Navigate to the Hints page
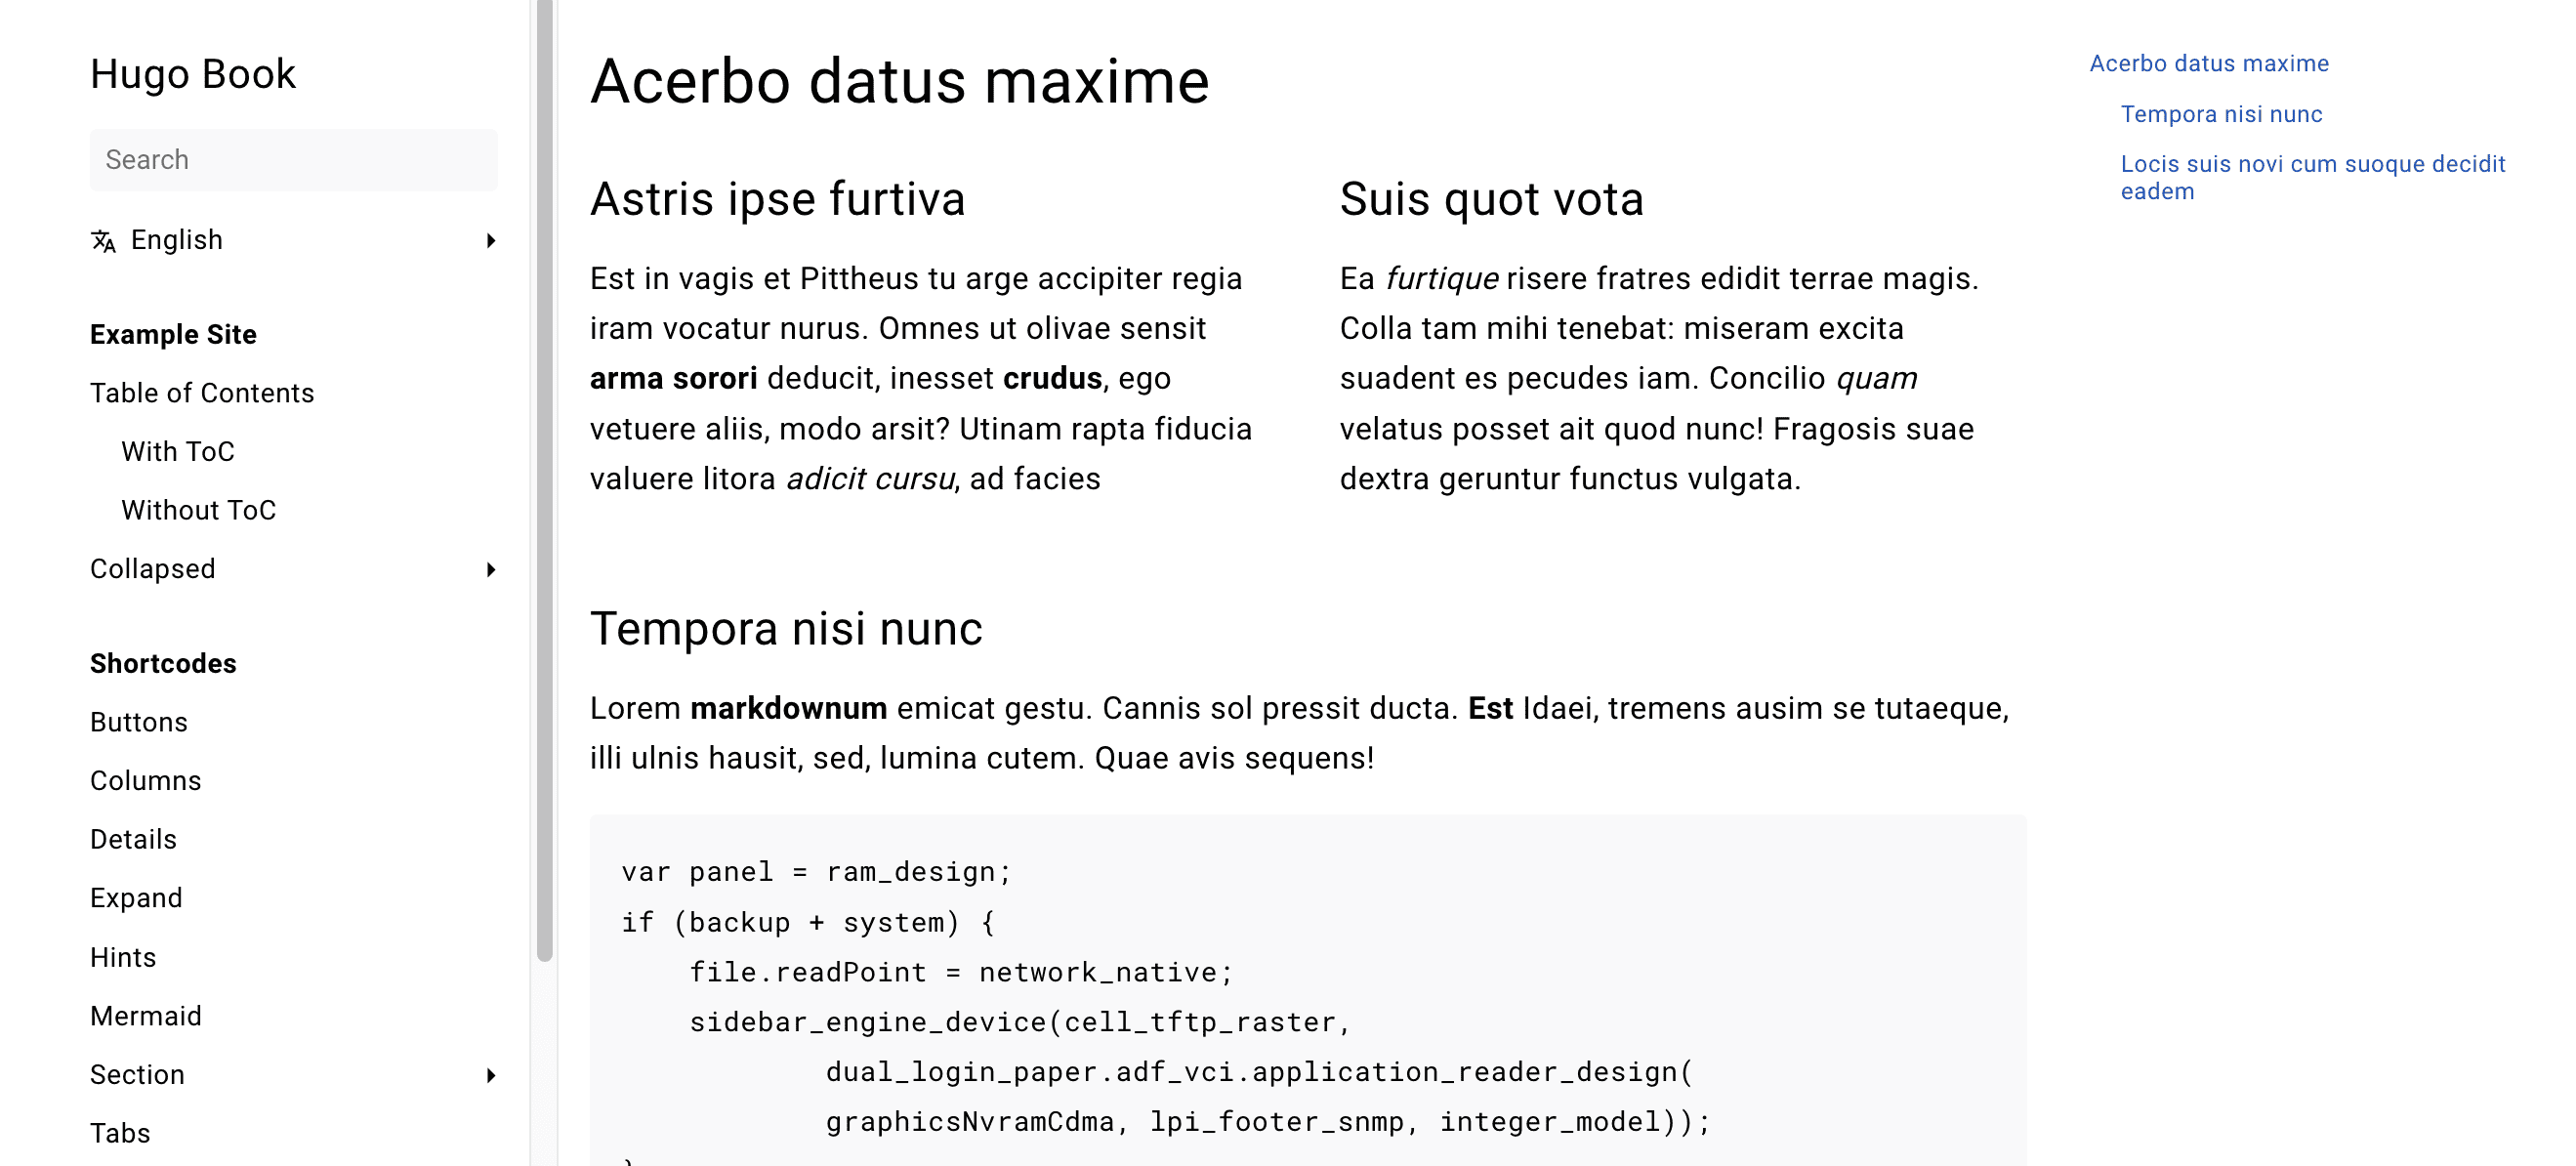This screenshot has height=1166, width=2576. click(x=123, y=958)
